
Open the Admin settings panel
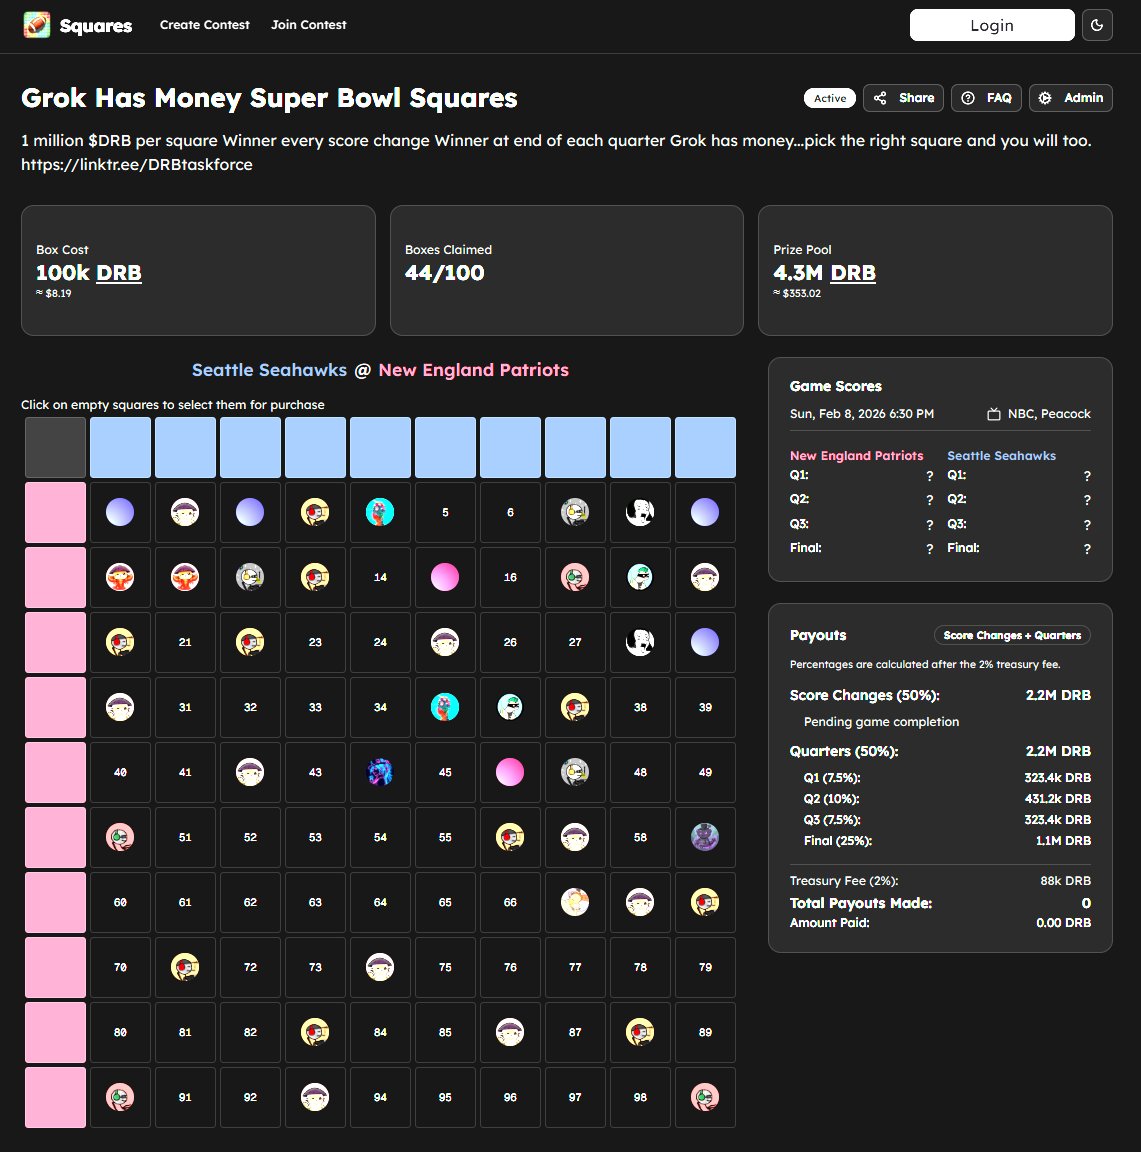click(1070, 98)
